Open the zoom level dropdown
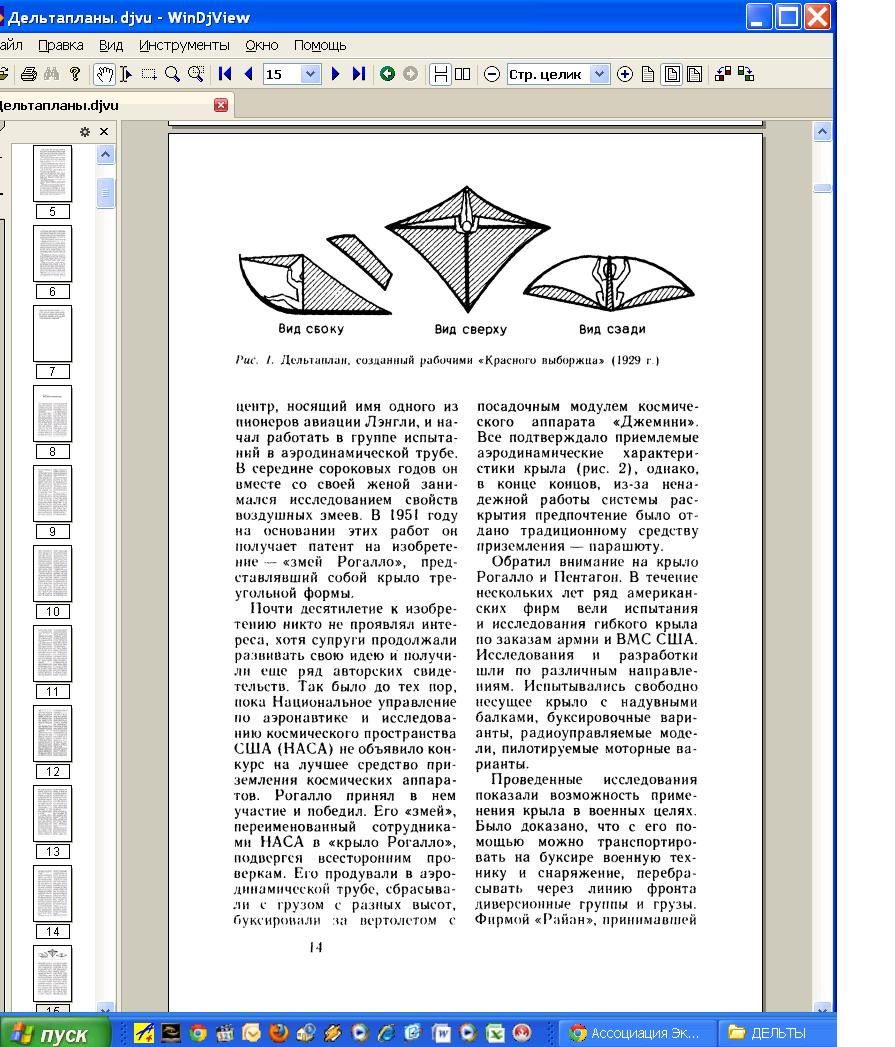Screen dimensions: 895x1047 (x=600, y=74)
